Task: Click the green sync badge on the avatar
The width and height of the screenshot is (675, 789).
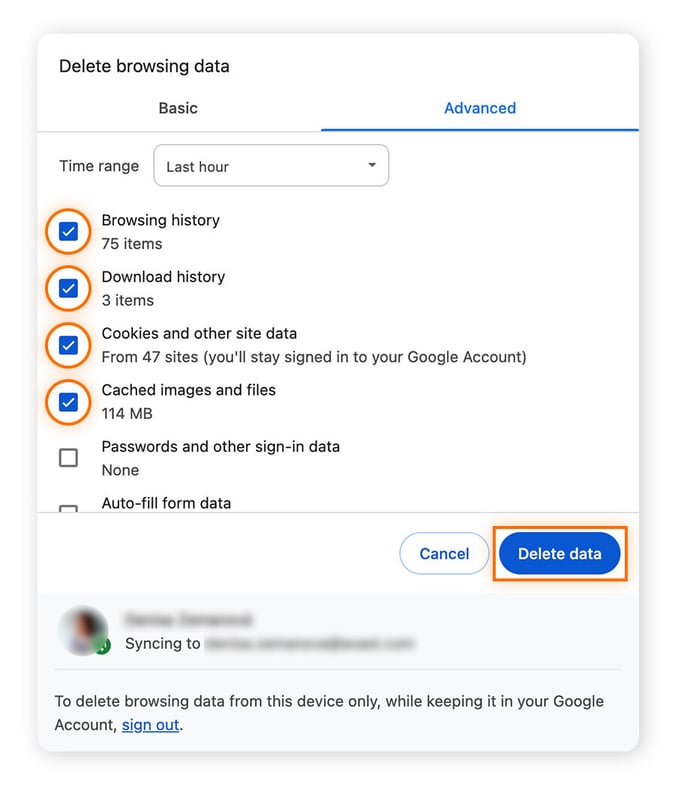Action: (x=102, y=647)
